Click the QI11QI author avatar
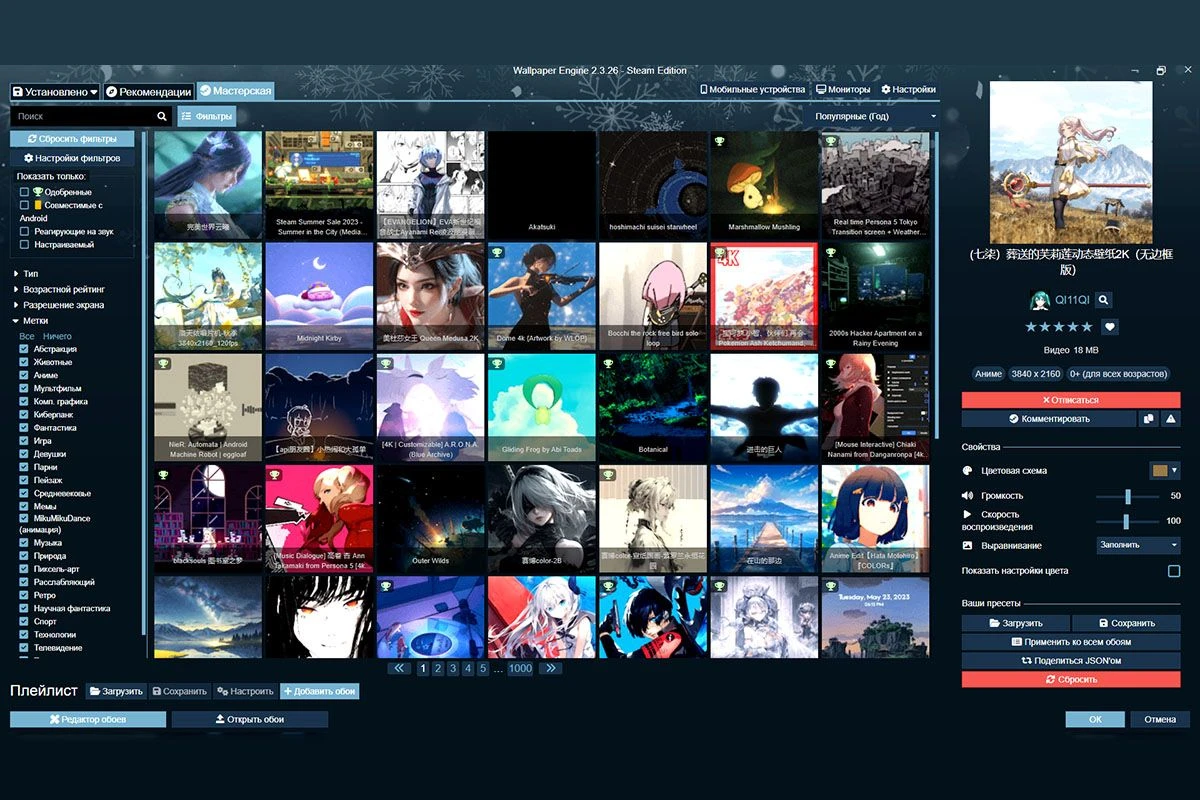This screenshot has height=800, width=1200. (1040, 299)
